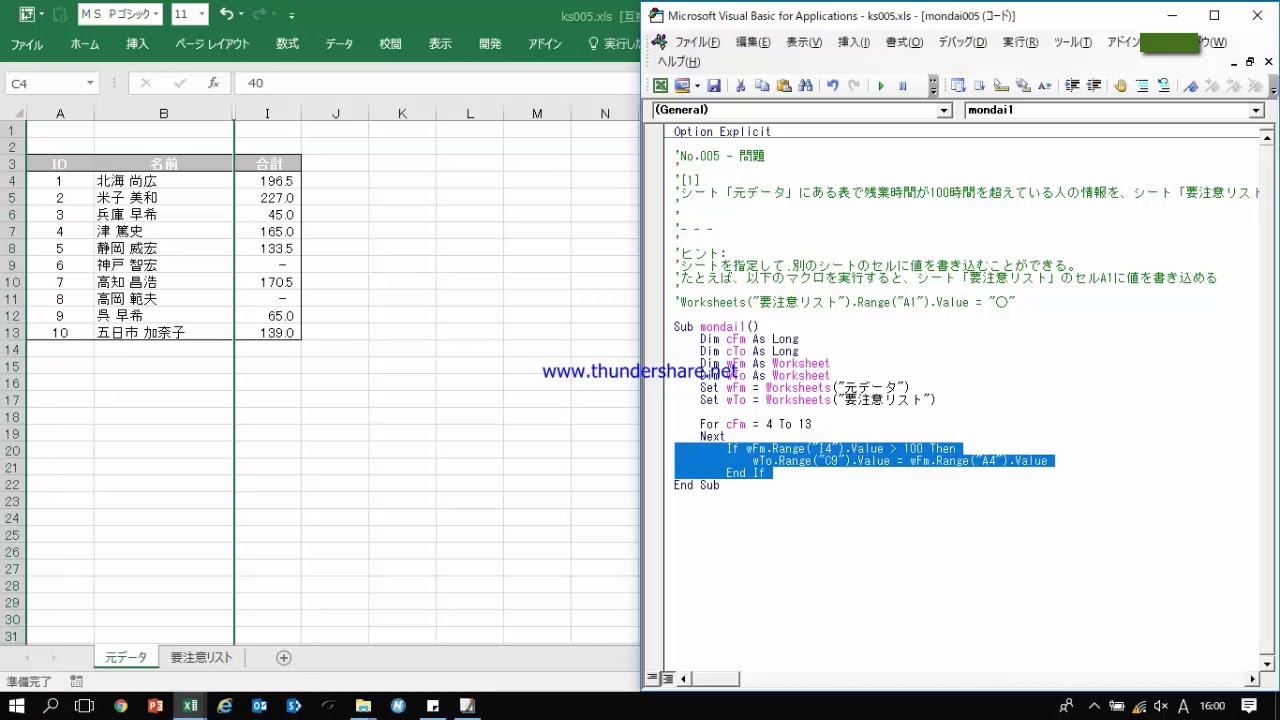
Task: Click the Save disk icon in VBA toolbar
Action: click(x=714, y=86)
